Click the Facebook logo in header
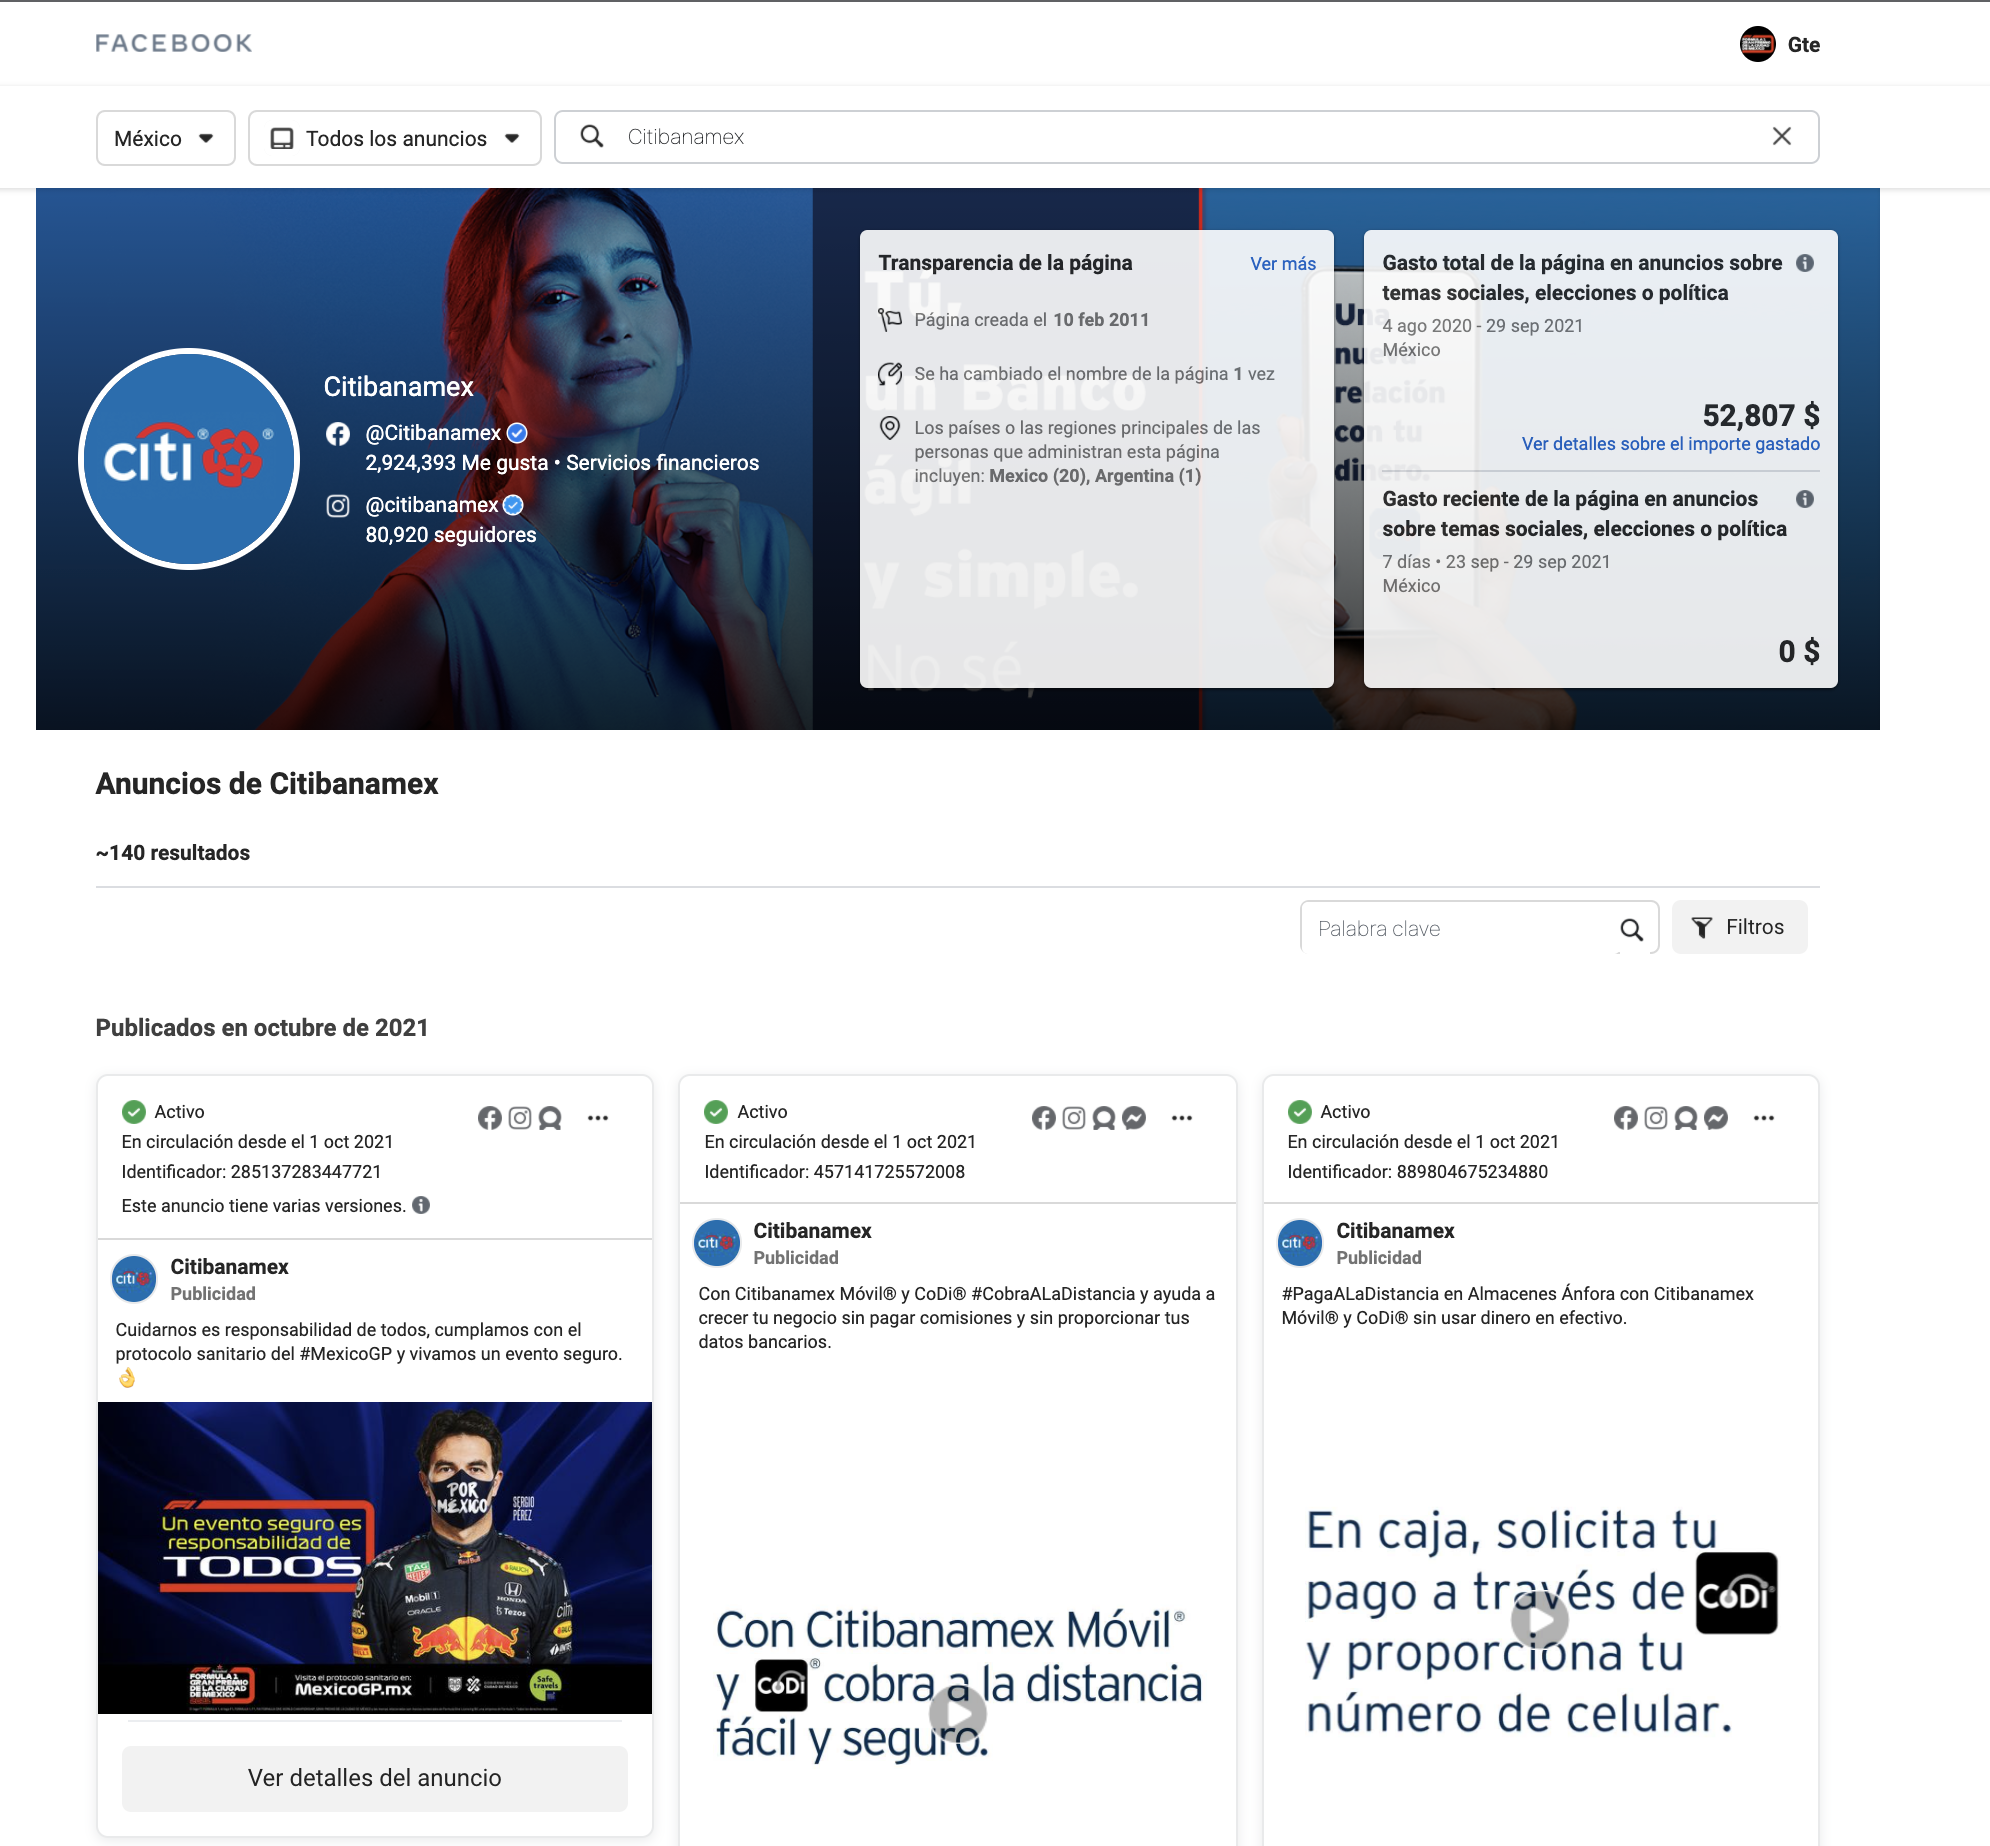1990x1846 pixels. coord(174,43)
